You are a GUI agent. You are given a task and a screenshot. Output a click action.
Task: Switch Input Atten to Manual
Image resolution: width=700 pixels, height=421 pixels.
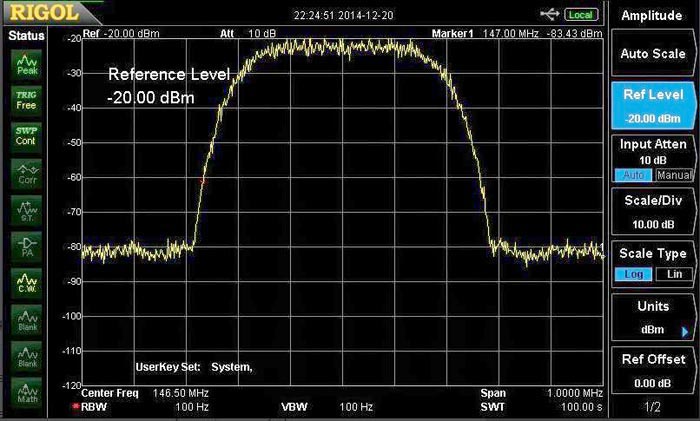pos(672,175)
